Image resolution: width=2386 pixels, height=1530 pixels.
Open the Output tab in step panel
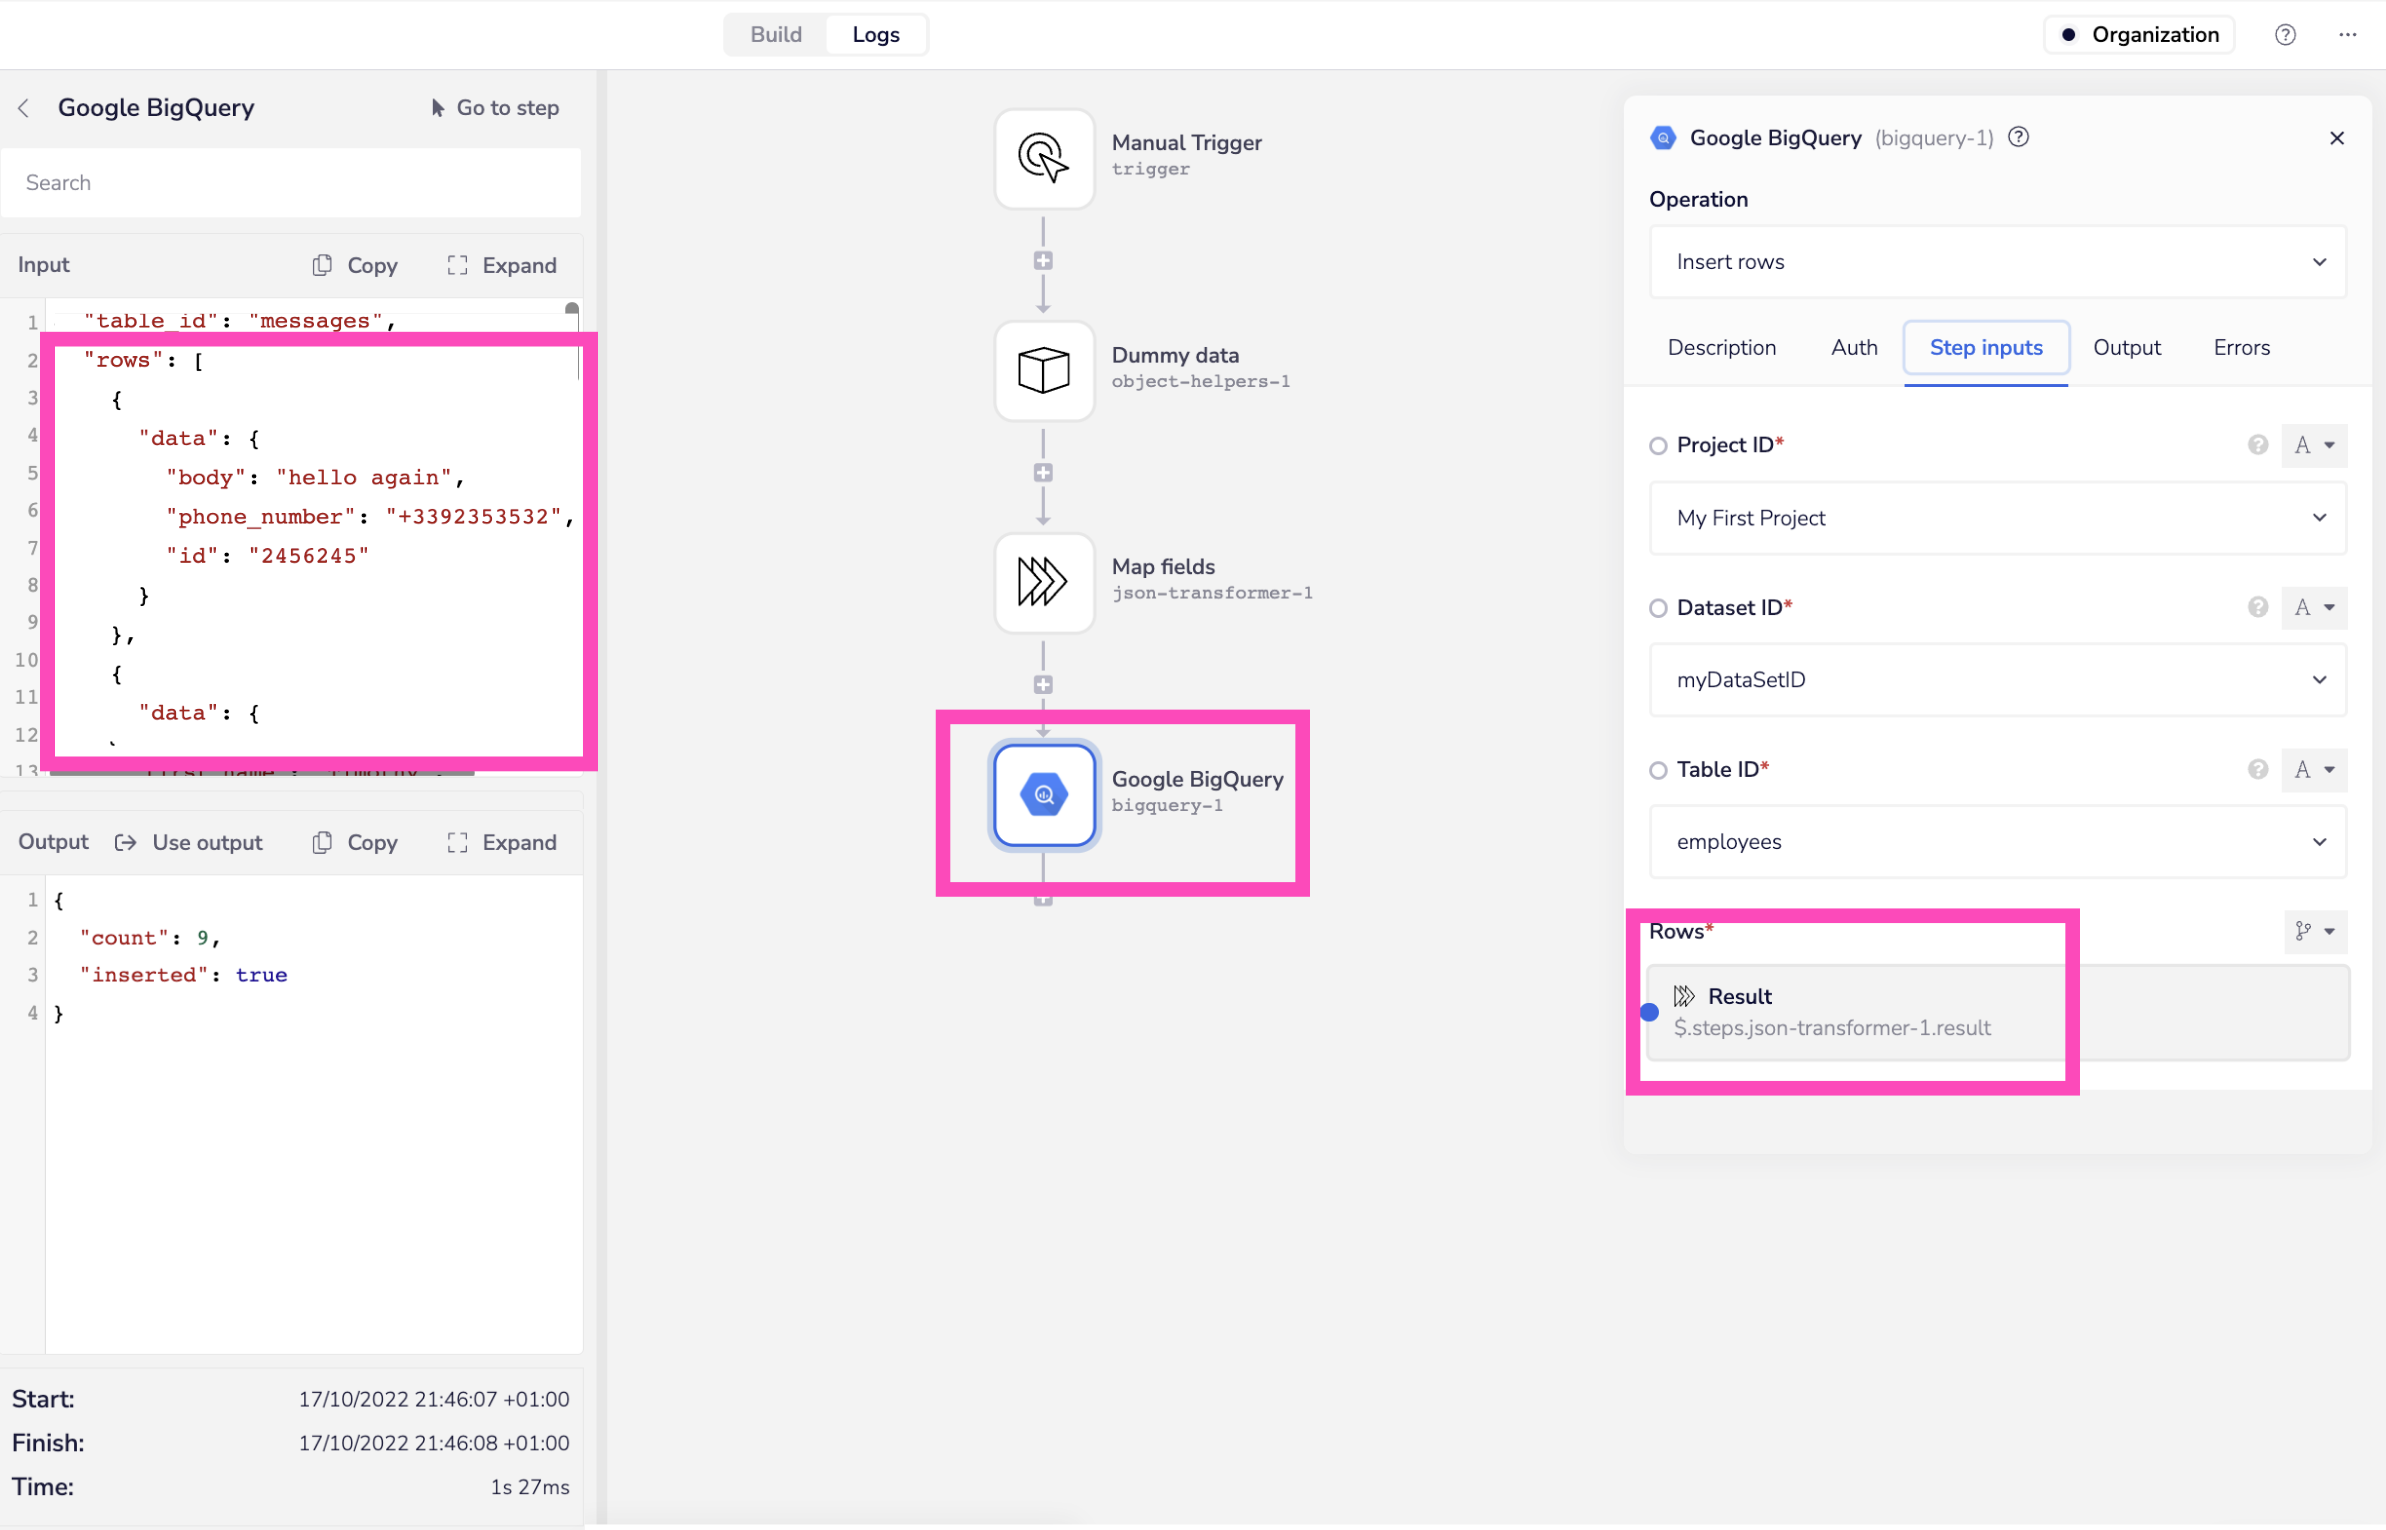tap(2126, 348)
